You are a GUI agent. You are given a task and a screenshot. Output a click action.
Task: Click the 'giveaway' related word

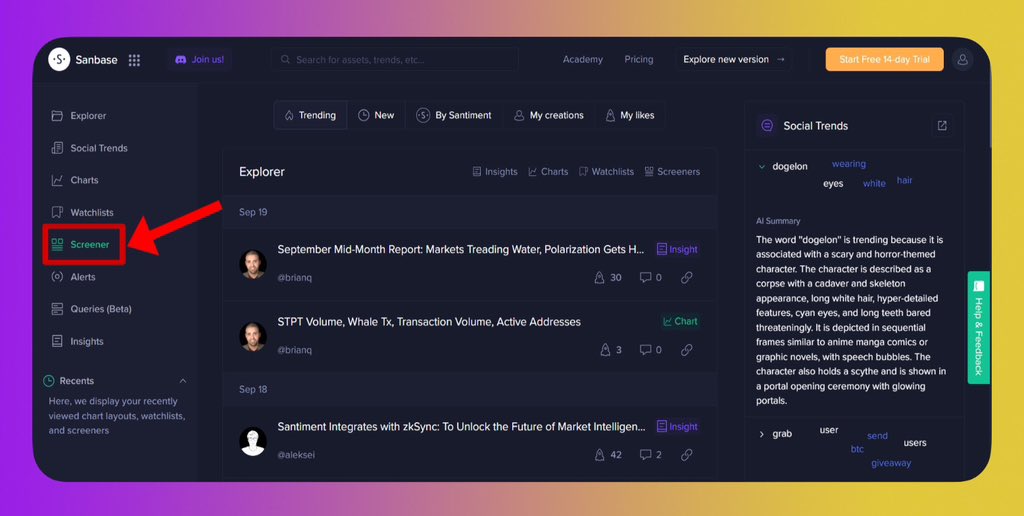coord(891,463)
